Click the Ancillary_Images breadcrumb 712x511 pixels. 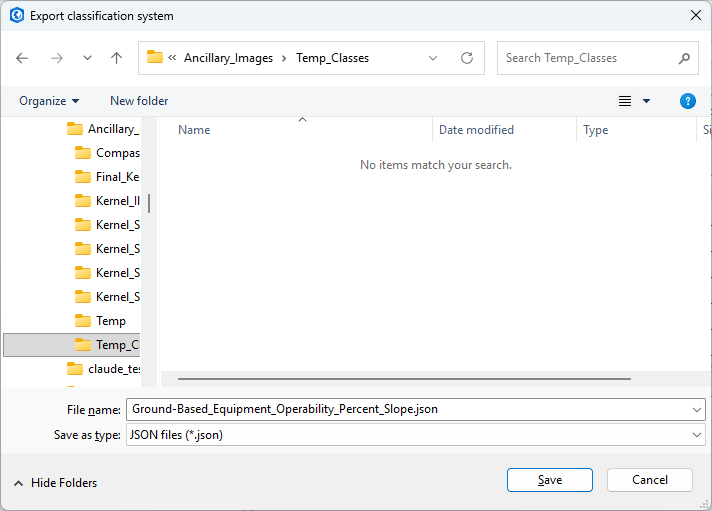pos(228,58)
